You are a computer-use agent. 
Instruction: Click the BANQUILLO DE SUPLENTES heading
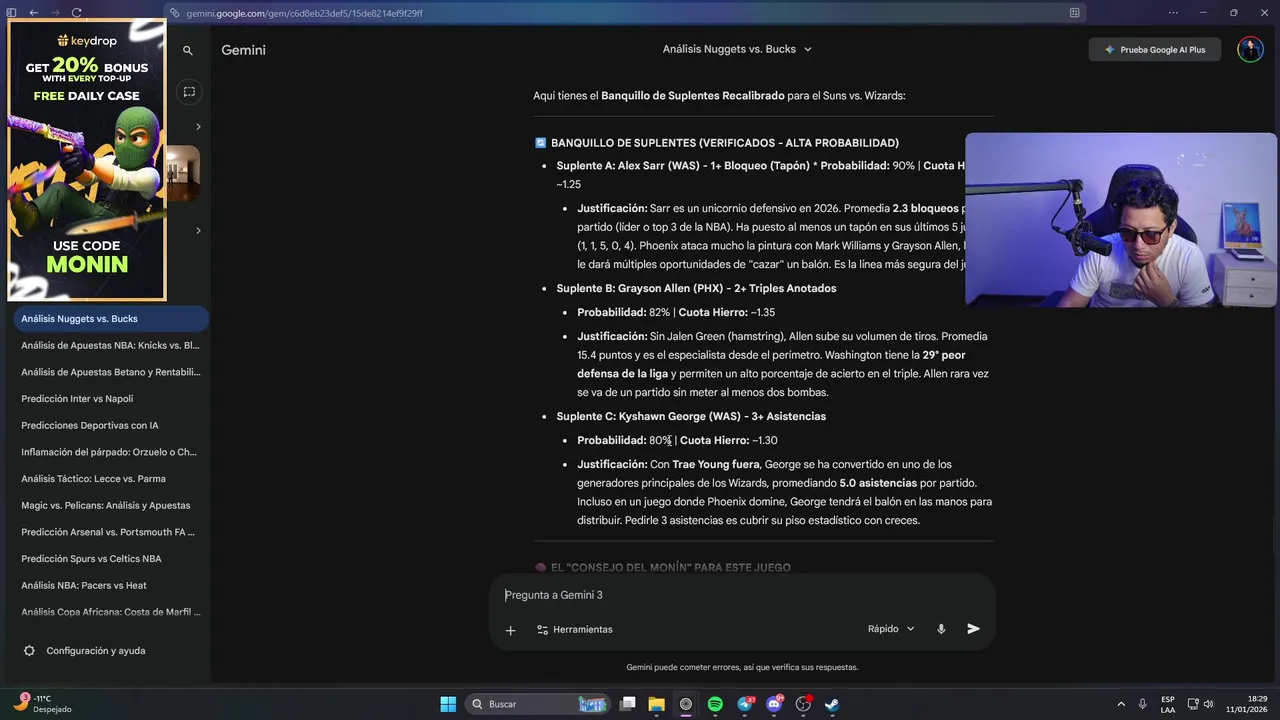[x=725, y=143]
